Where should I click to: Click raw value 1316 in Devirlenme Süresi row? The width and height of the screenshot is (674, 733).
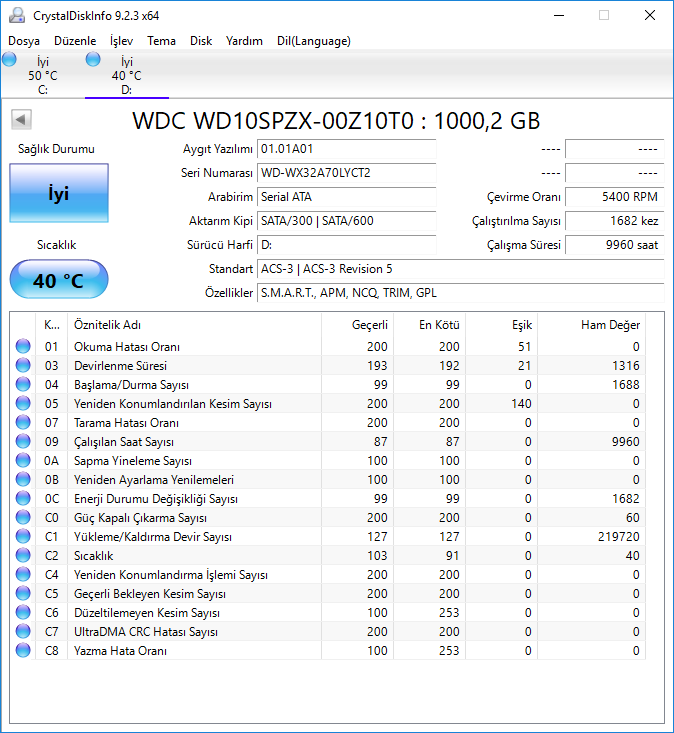point(626,366)
